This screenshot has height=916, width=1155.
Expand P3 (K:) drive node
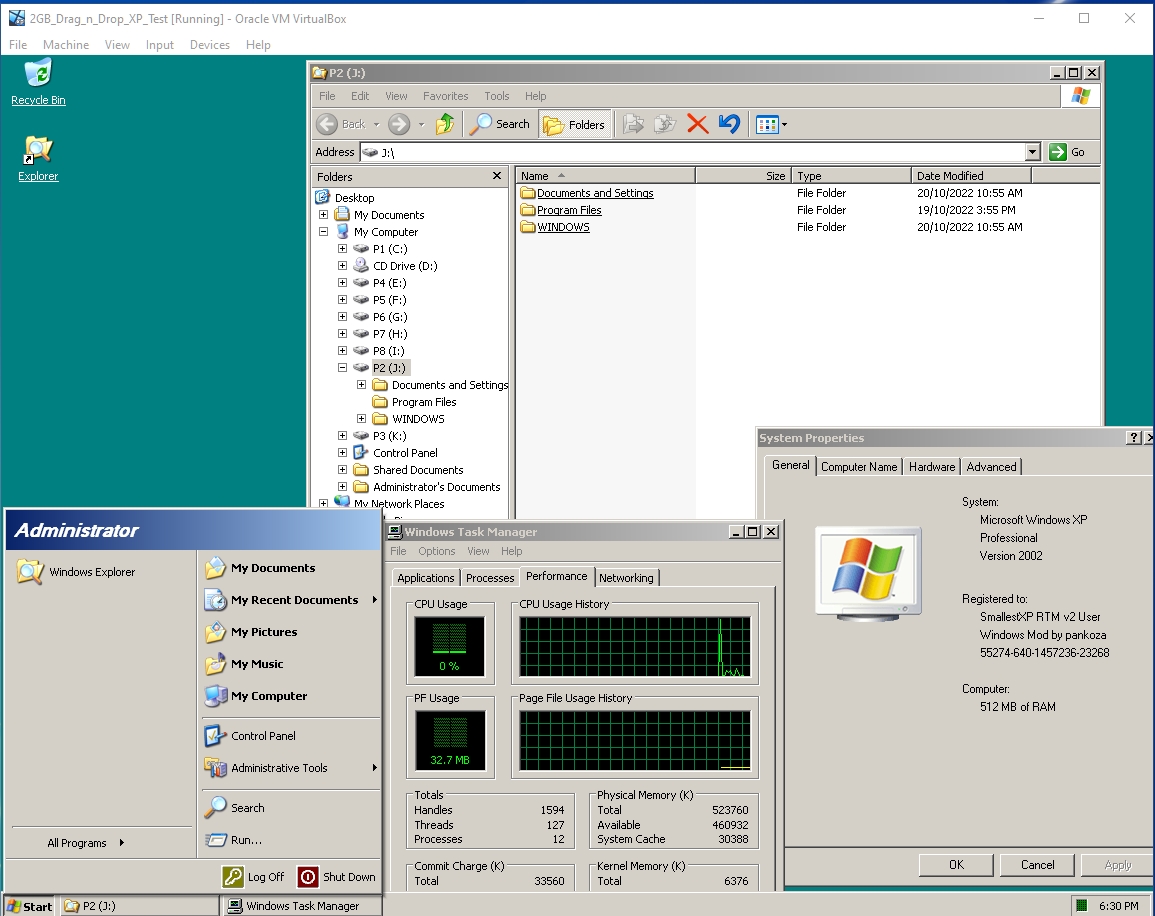click(343, 435)
